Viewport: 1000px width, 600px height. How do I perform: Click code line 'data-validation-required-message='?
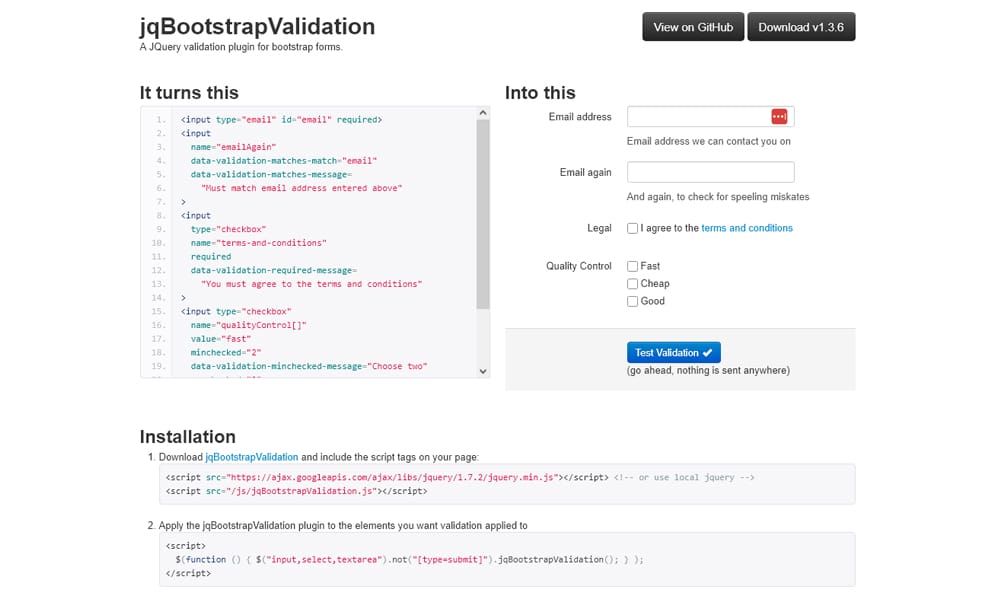[x=274, y=270]
